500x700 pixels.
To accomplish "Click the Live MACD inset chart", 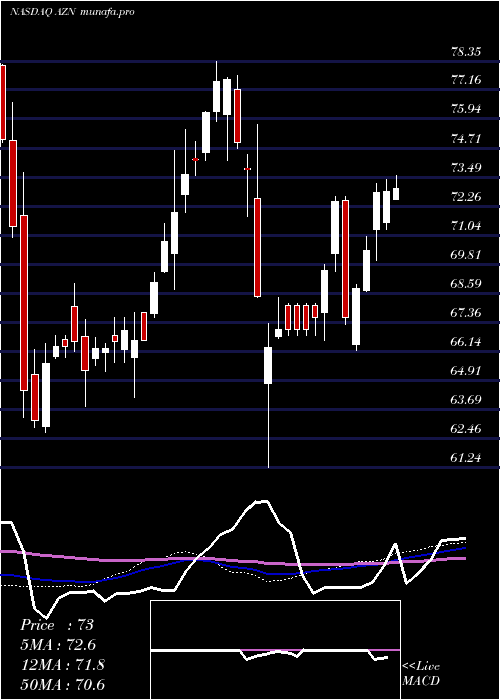I will [275, 650].
